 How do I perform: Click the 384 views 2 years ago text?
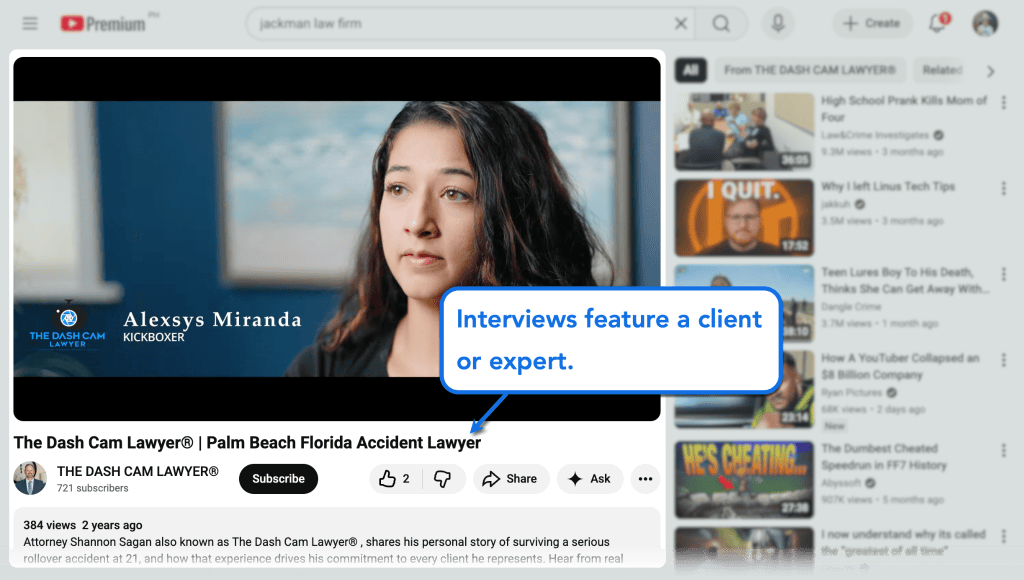tap(83, 525)
